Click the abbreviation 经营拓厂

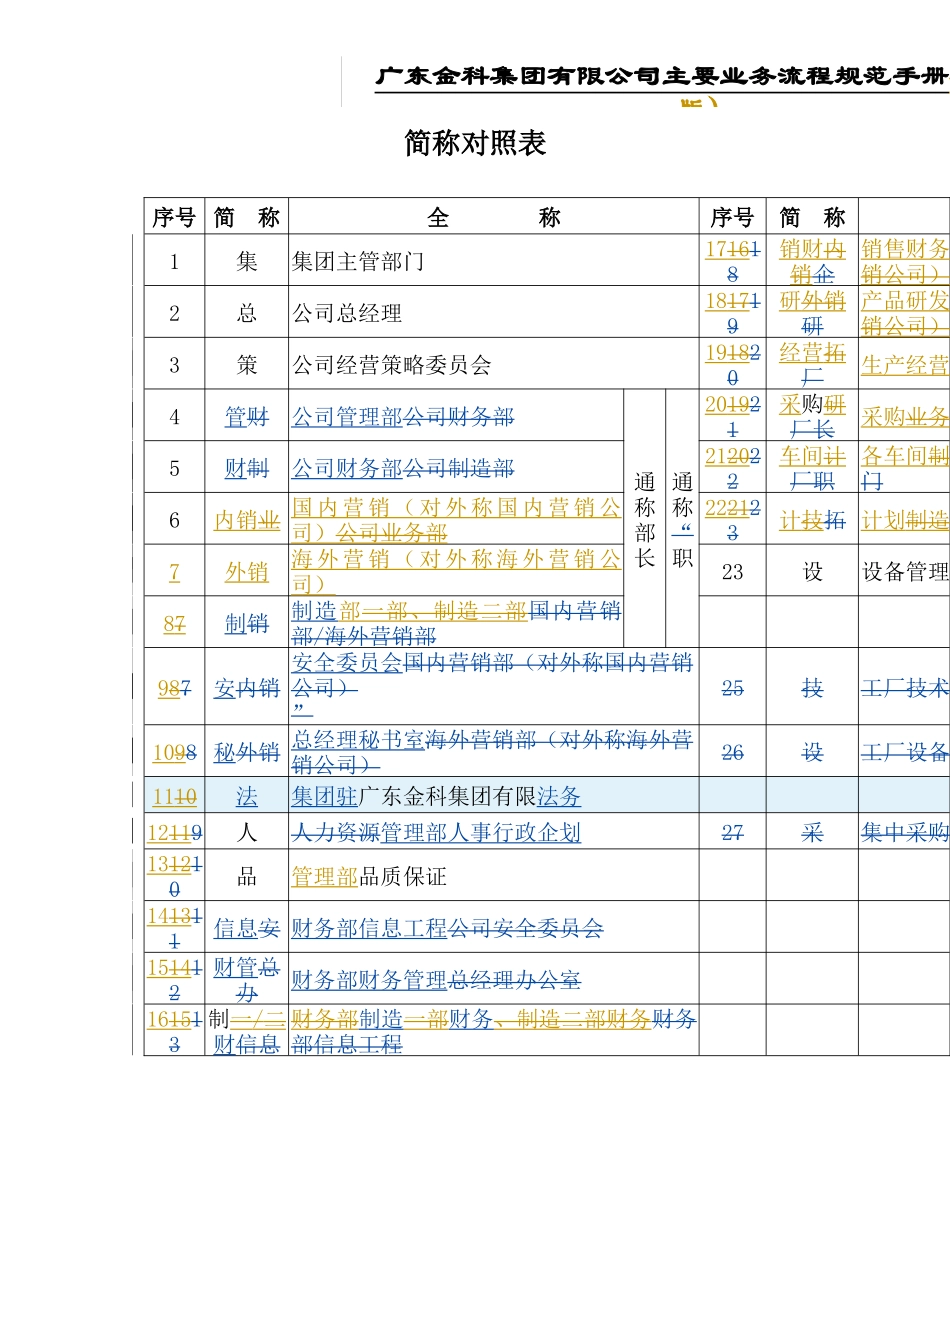[812, 365]
